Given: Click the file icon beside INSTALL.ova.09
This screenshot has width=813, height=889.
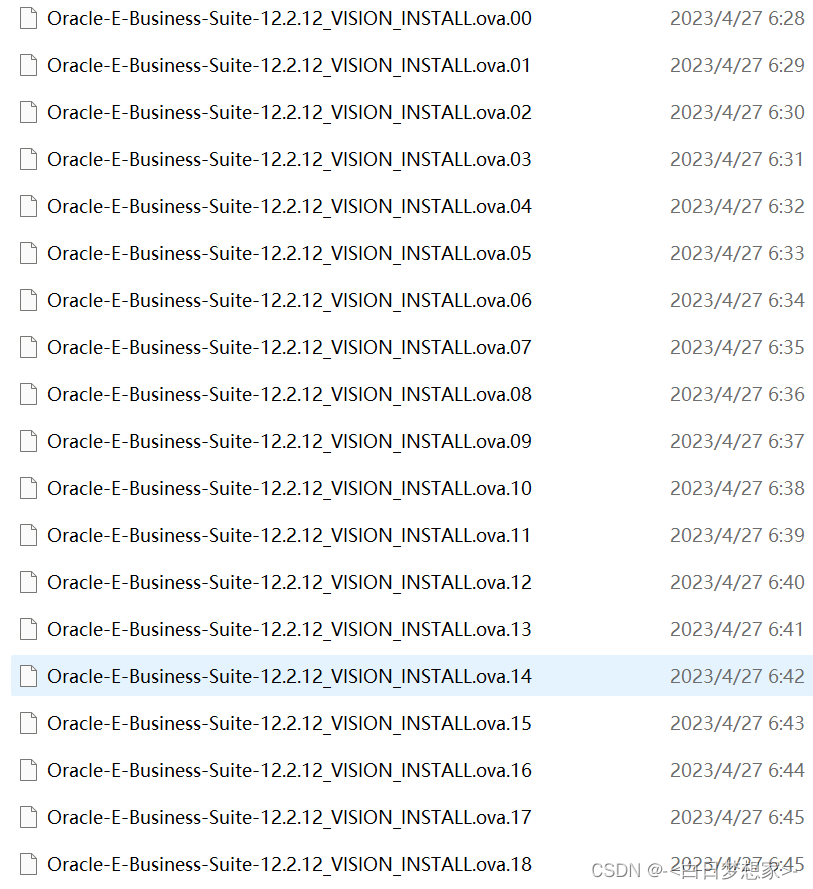Looking at the screenshot, I should click(27, 441).
